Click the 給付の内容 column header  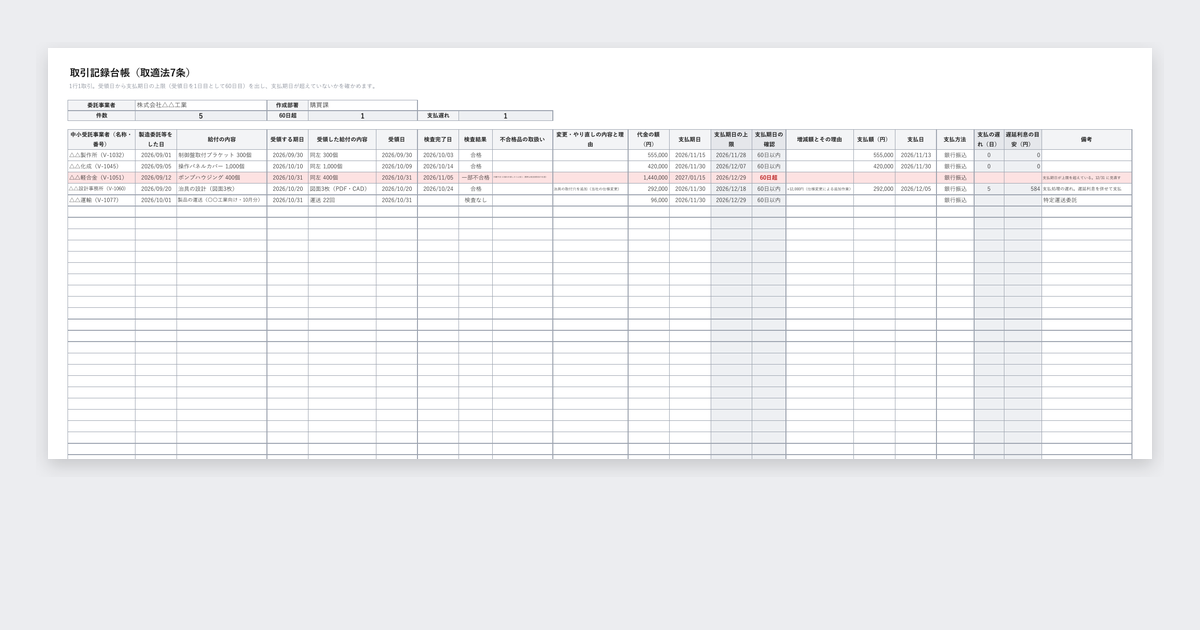(x=222, y=139)
